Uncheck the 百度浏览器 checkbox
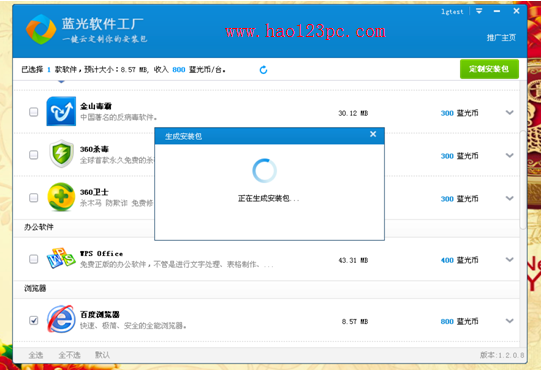This screenshot has height=370, width=541. pos(33,320)
